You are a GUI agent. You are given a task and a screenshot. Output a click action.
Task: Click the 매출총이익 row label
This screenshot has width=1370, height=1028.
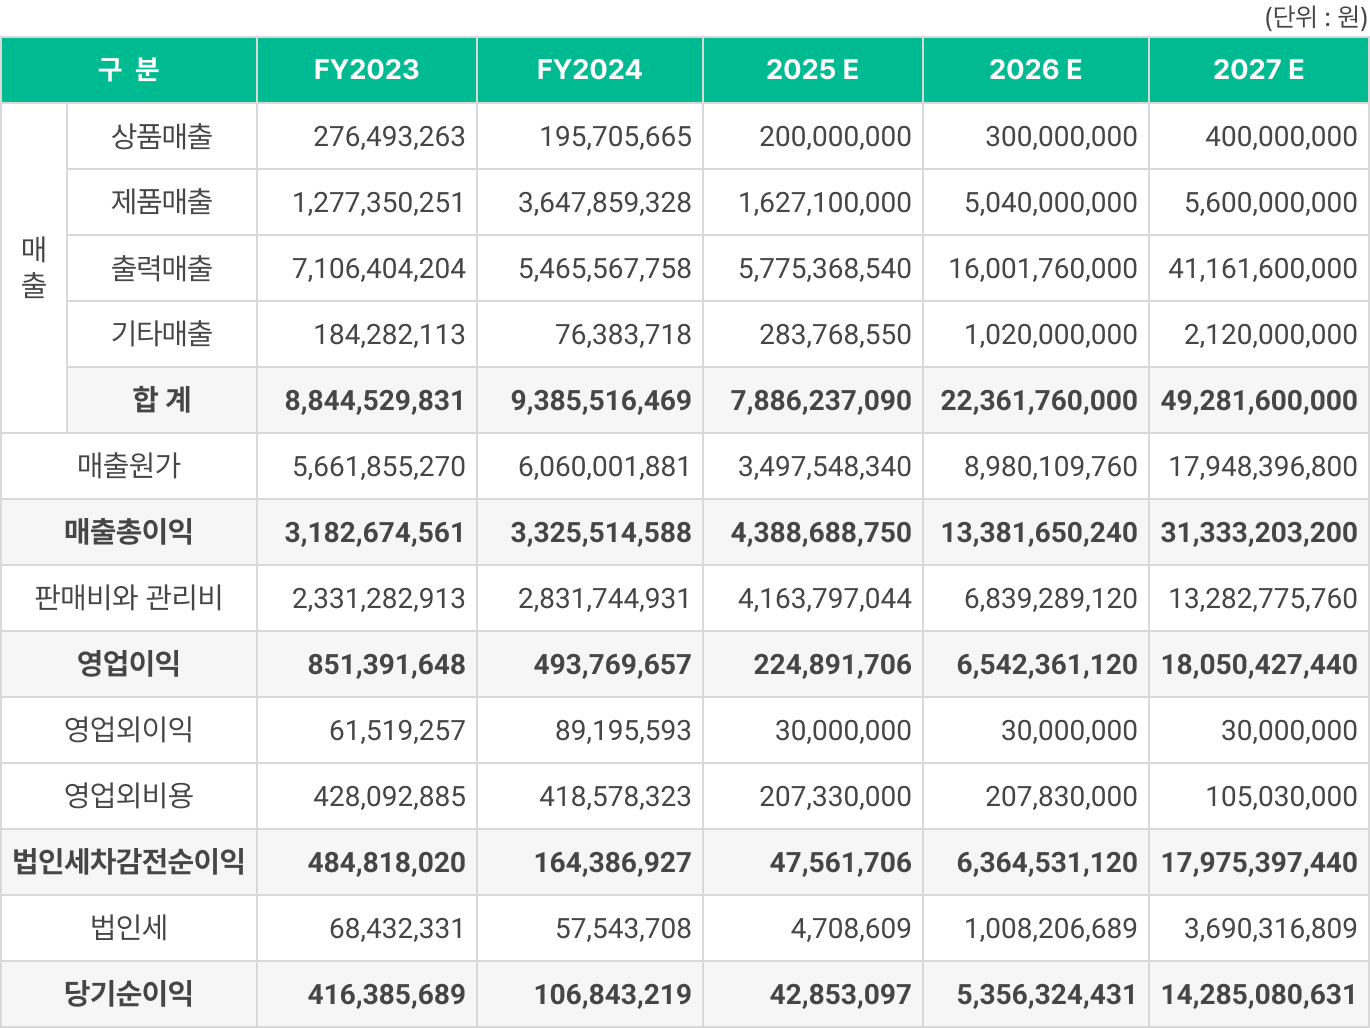tap(129, 532)
